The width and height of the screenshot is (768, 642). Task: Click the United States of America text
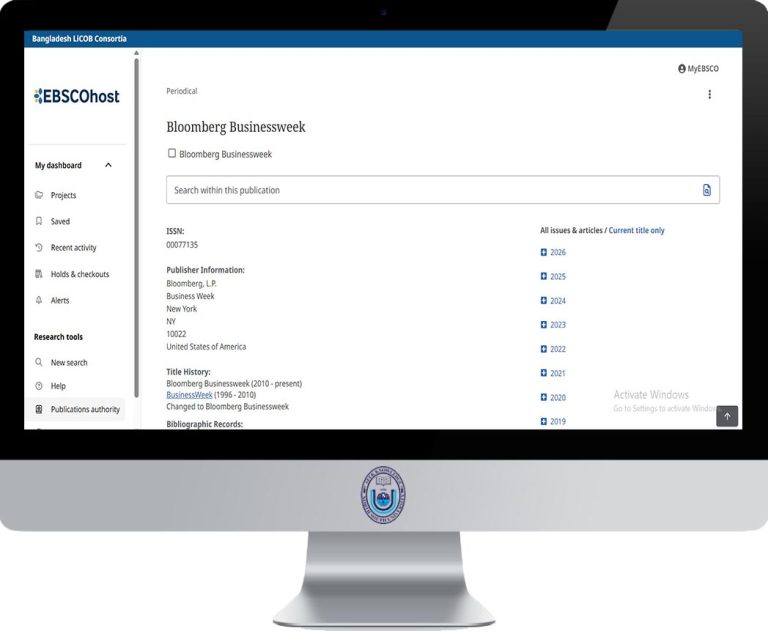206,347
